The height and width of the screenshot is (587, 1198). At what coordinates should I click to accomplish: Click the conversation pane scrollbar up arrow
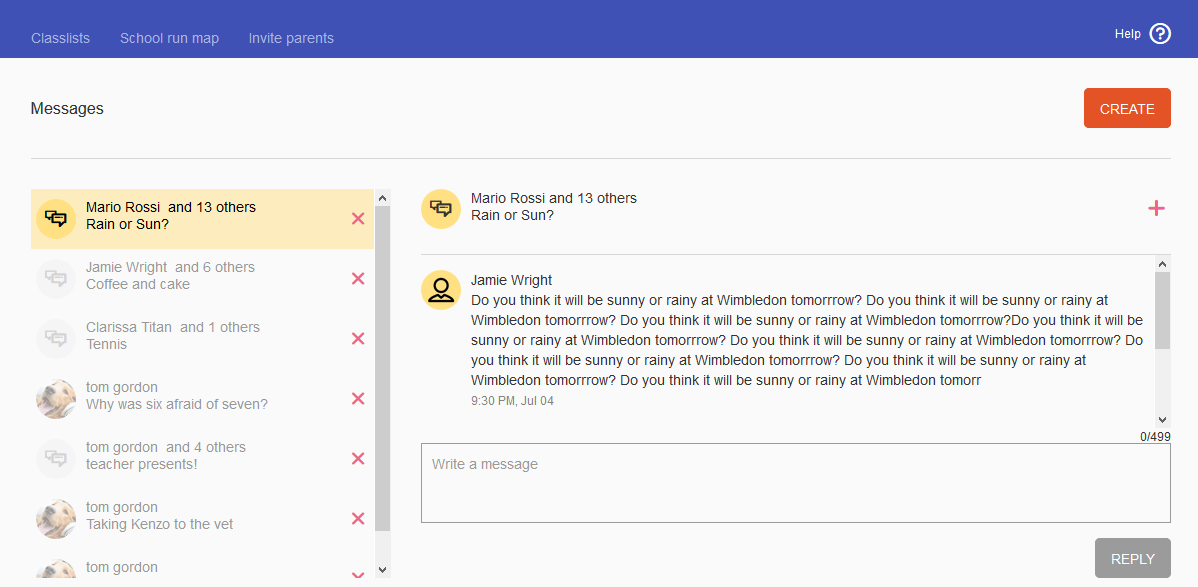click(1162, 264)
